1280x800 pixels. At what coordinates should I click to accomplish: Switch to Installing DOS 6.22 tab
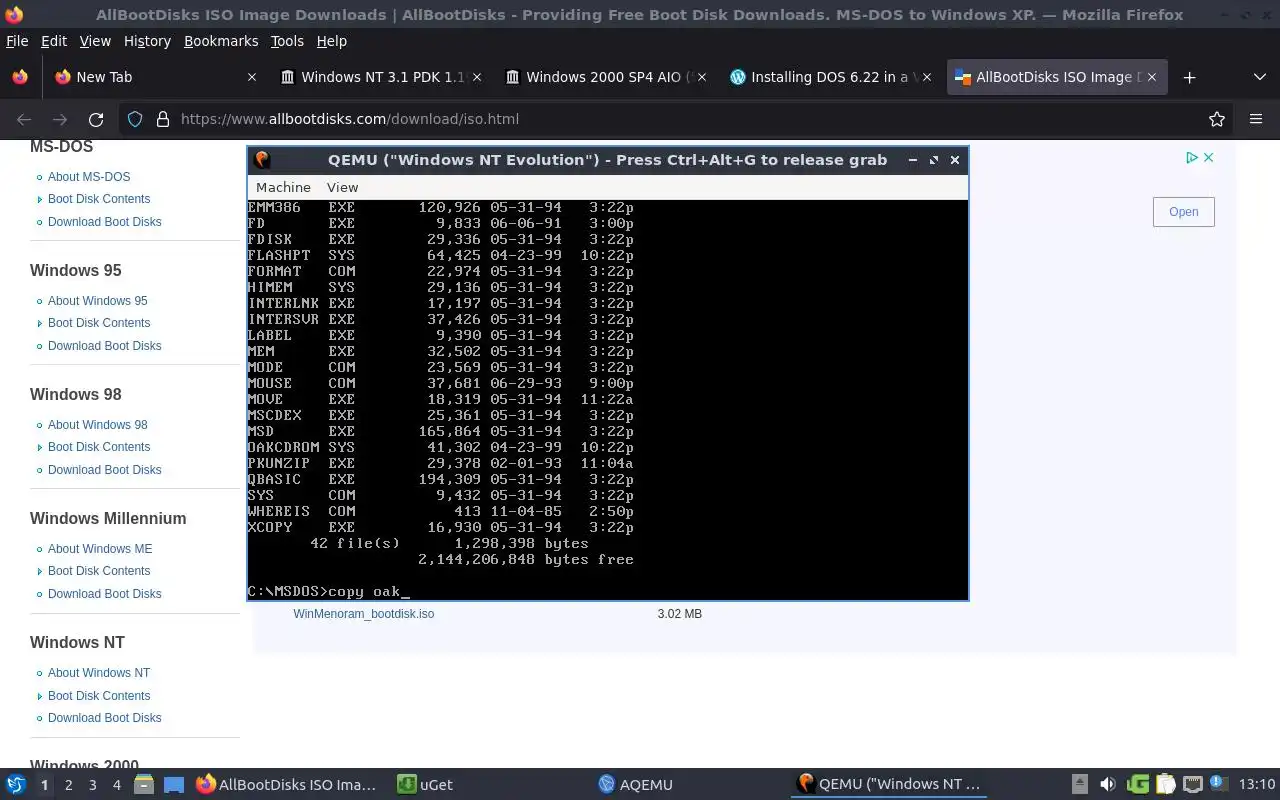[x=830, y=77]
